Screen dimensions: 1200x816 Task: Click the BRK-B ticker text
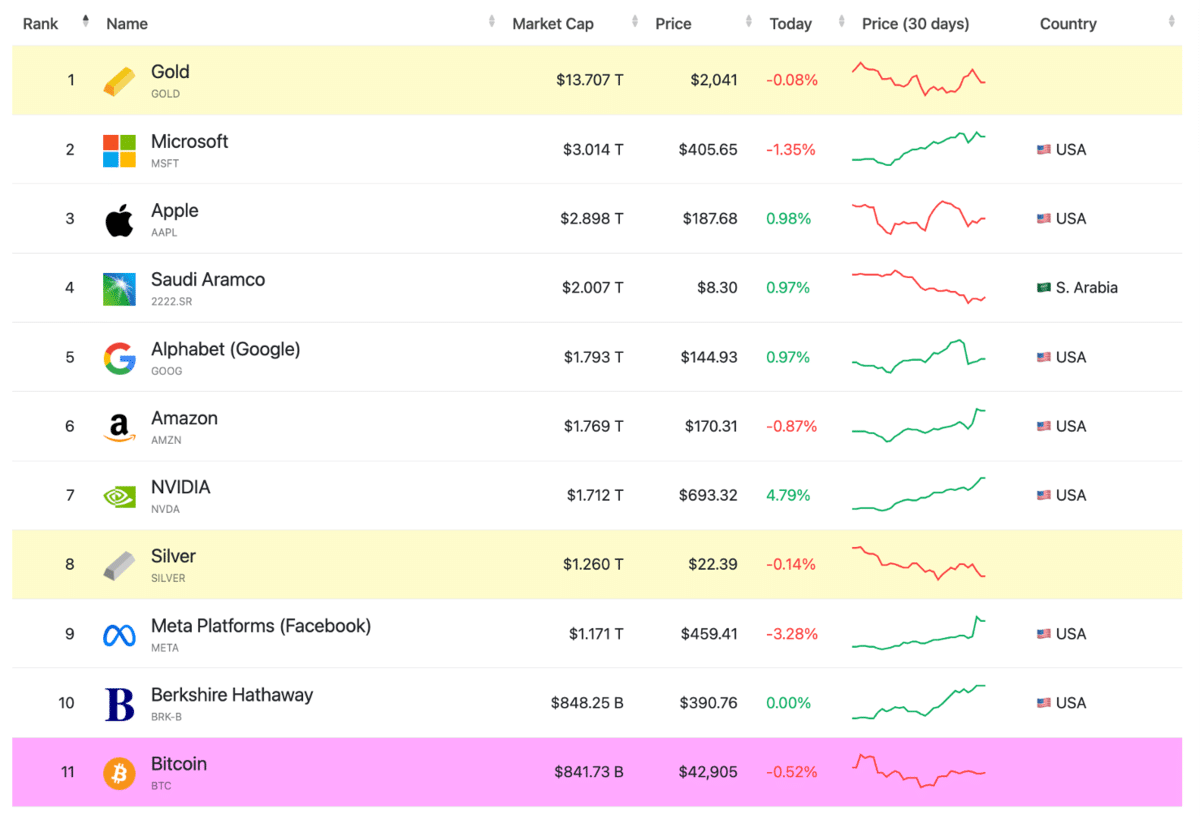click(x=166, y=717)
